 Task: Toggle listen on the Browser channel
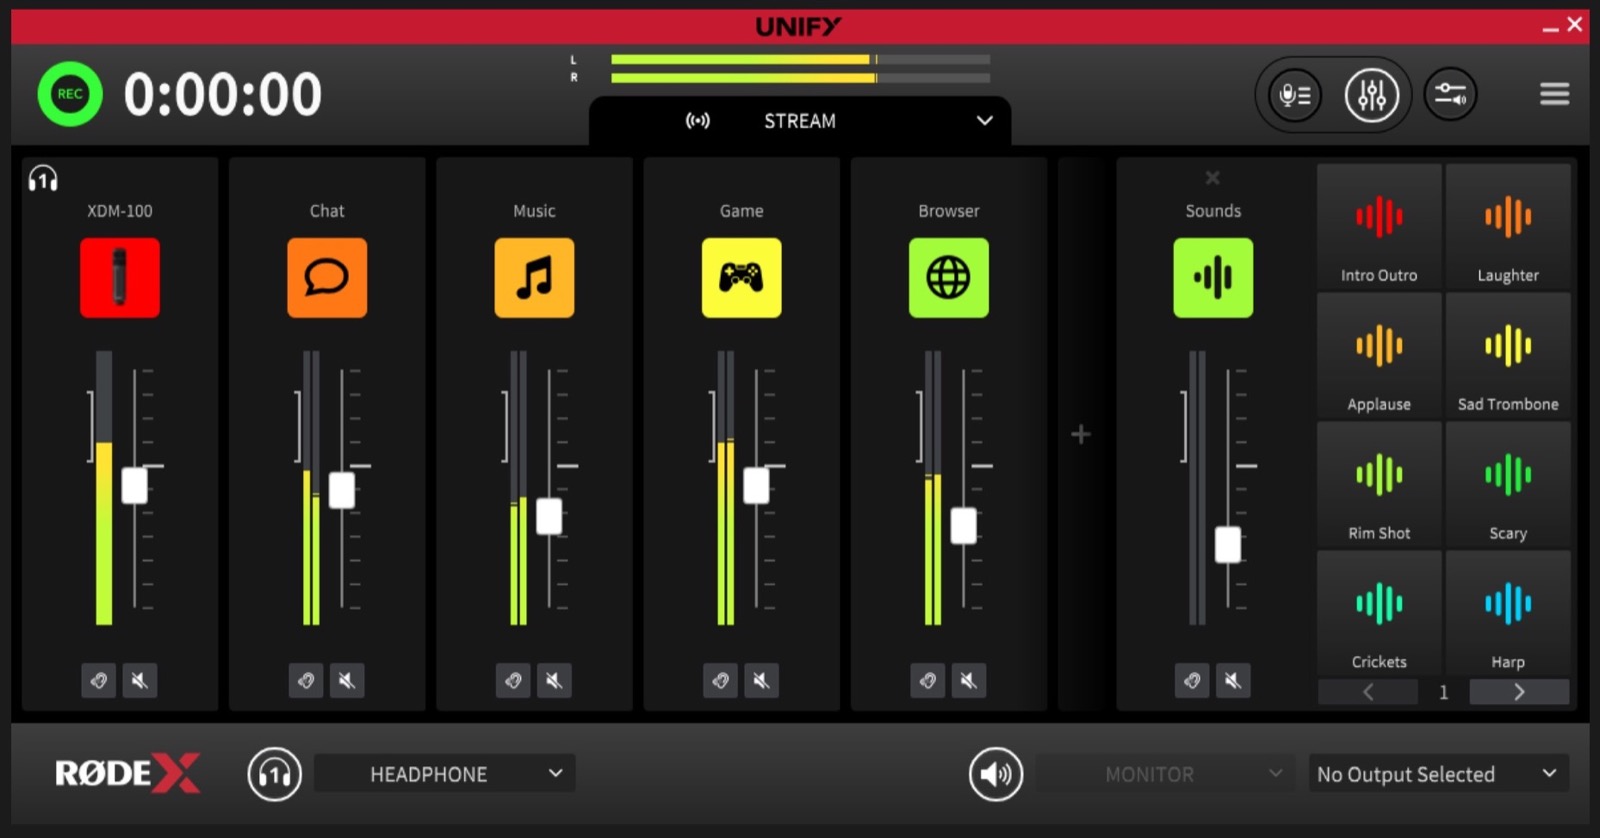click(928, 681)
